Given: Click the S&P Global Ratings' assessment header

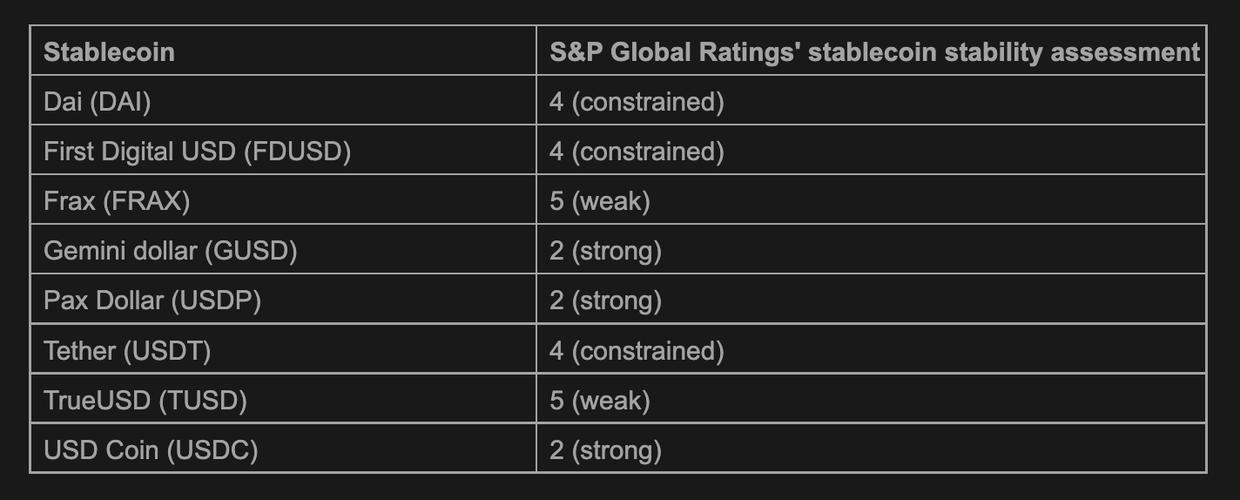Looking at the screenshot, I should pos(874,52).
